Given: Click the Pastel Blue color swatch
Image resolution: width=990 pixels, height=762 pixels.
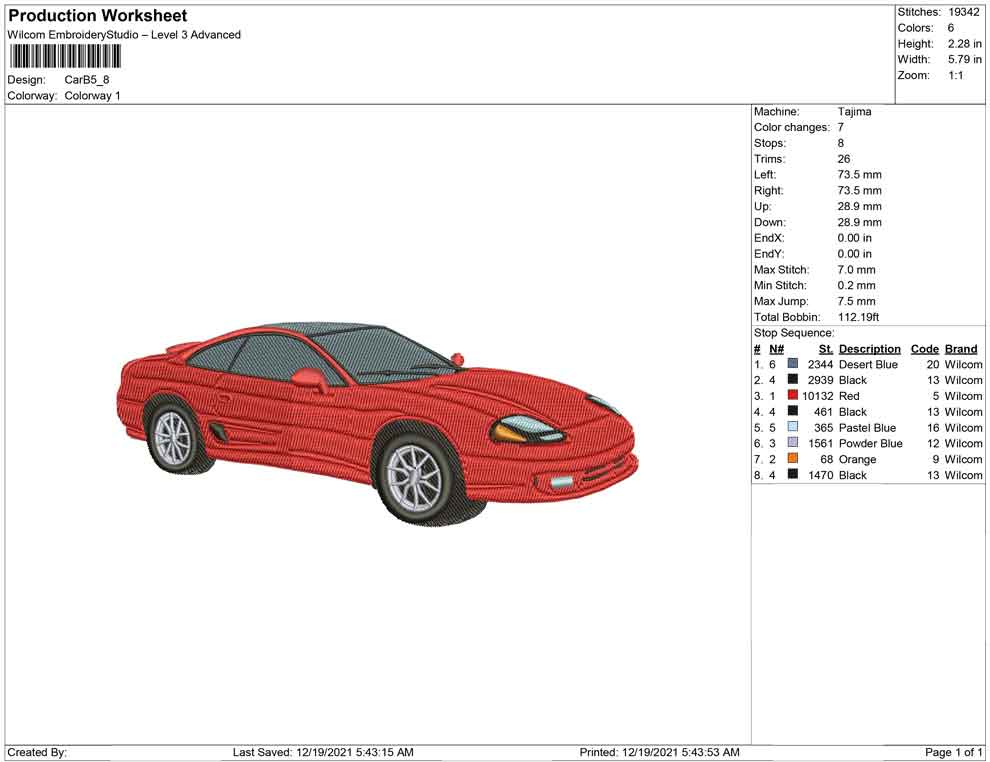Looking at the screenshot, I should [x=793, y=428].
